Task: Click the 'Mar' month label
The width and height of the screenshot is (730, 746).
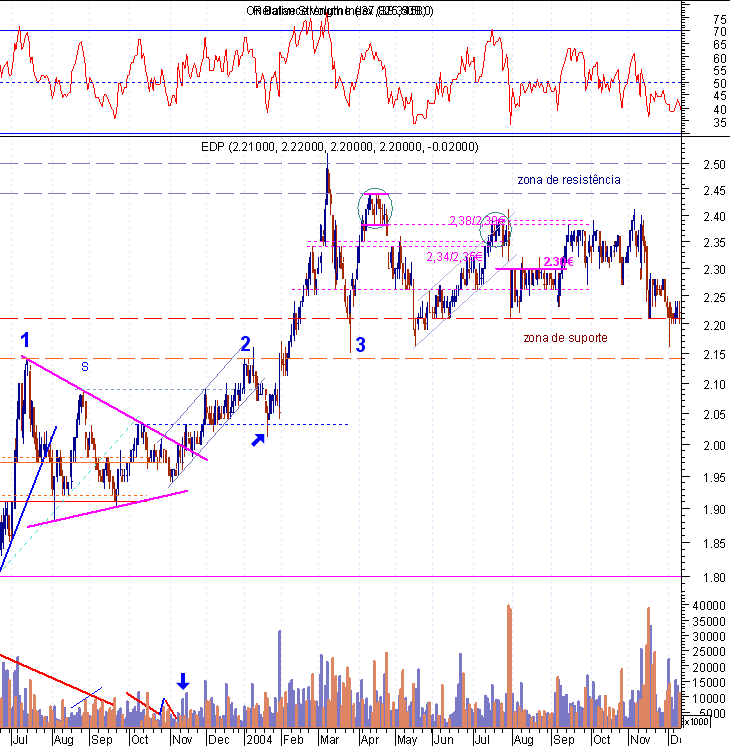Action: 329,739
